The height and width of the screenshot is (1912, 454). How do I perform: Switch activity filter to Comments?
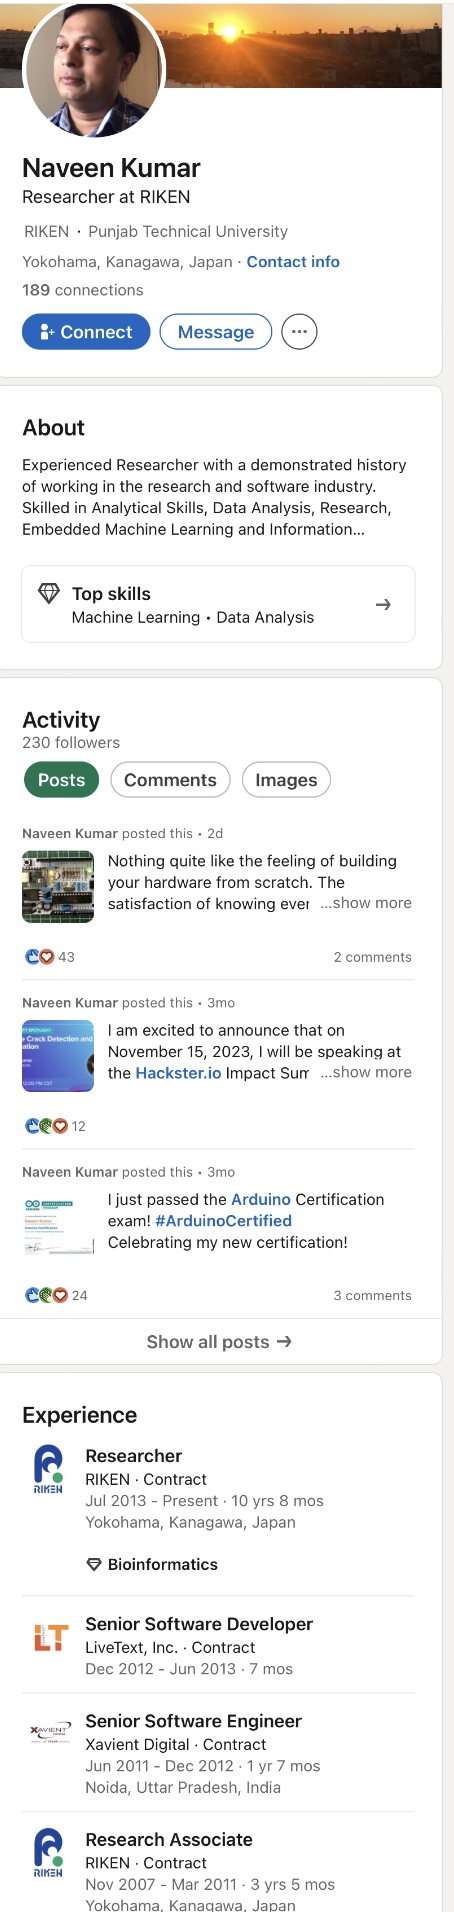tap(170, 780)
